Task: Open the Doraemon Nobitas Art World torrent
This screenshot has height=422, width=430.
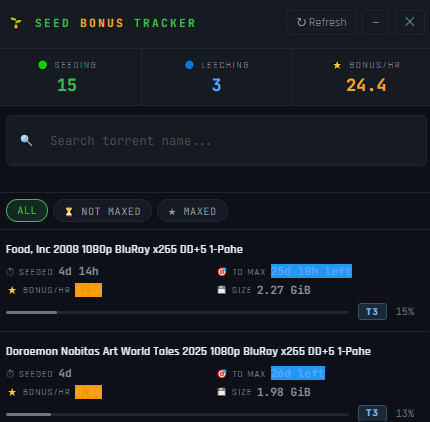Action: (x=188, y=351)
